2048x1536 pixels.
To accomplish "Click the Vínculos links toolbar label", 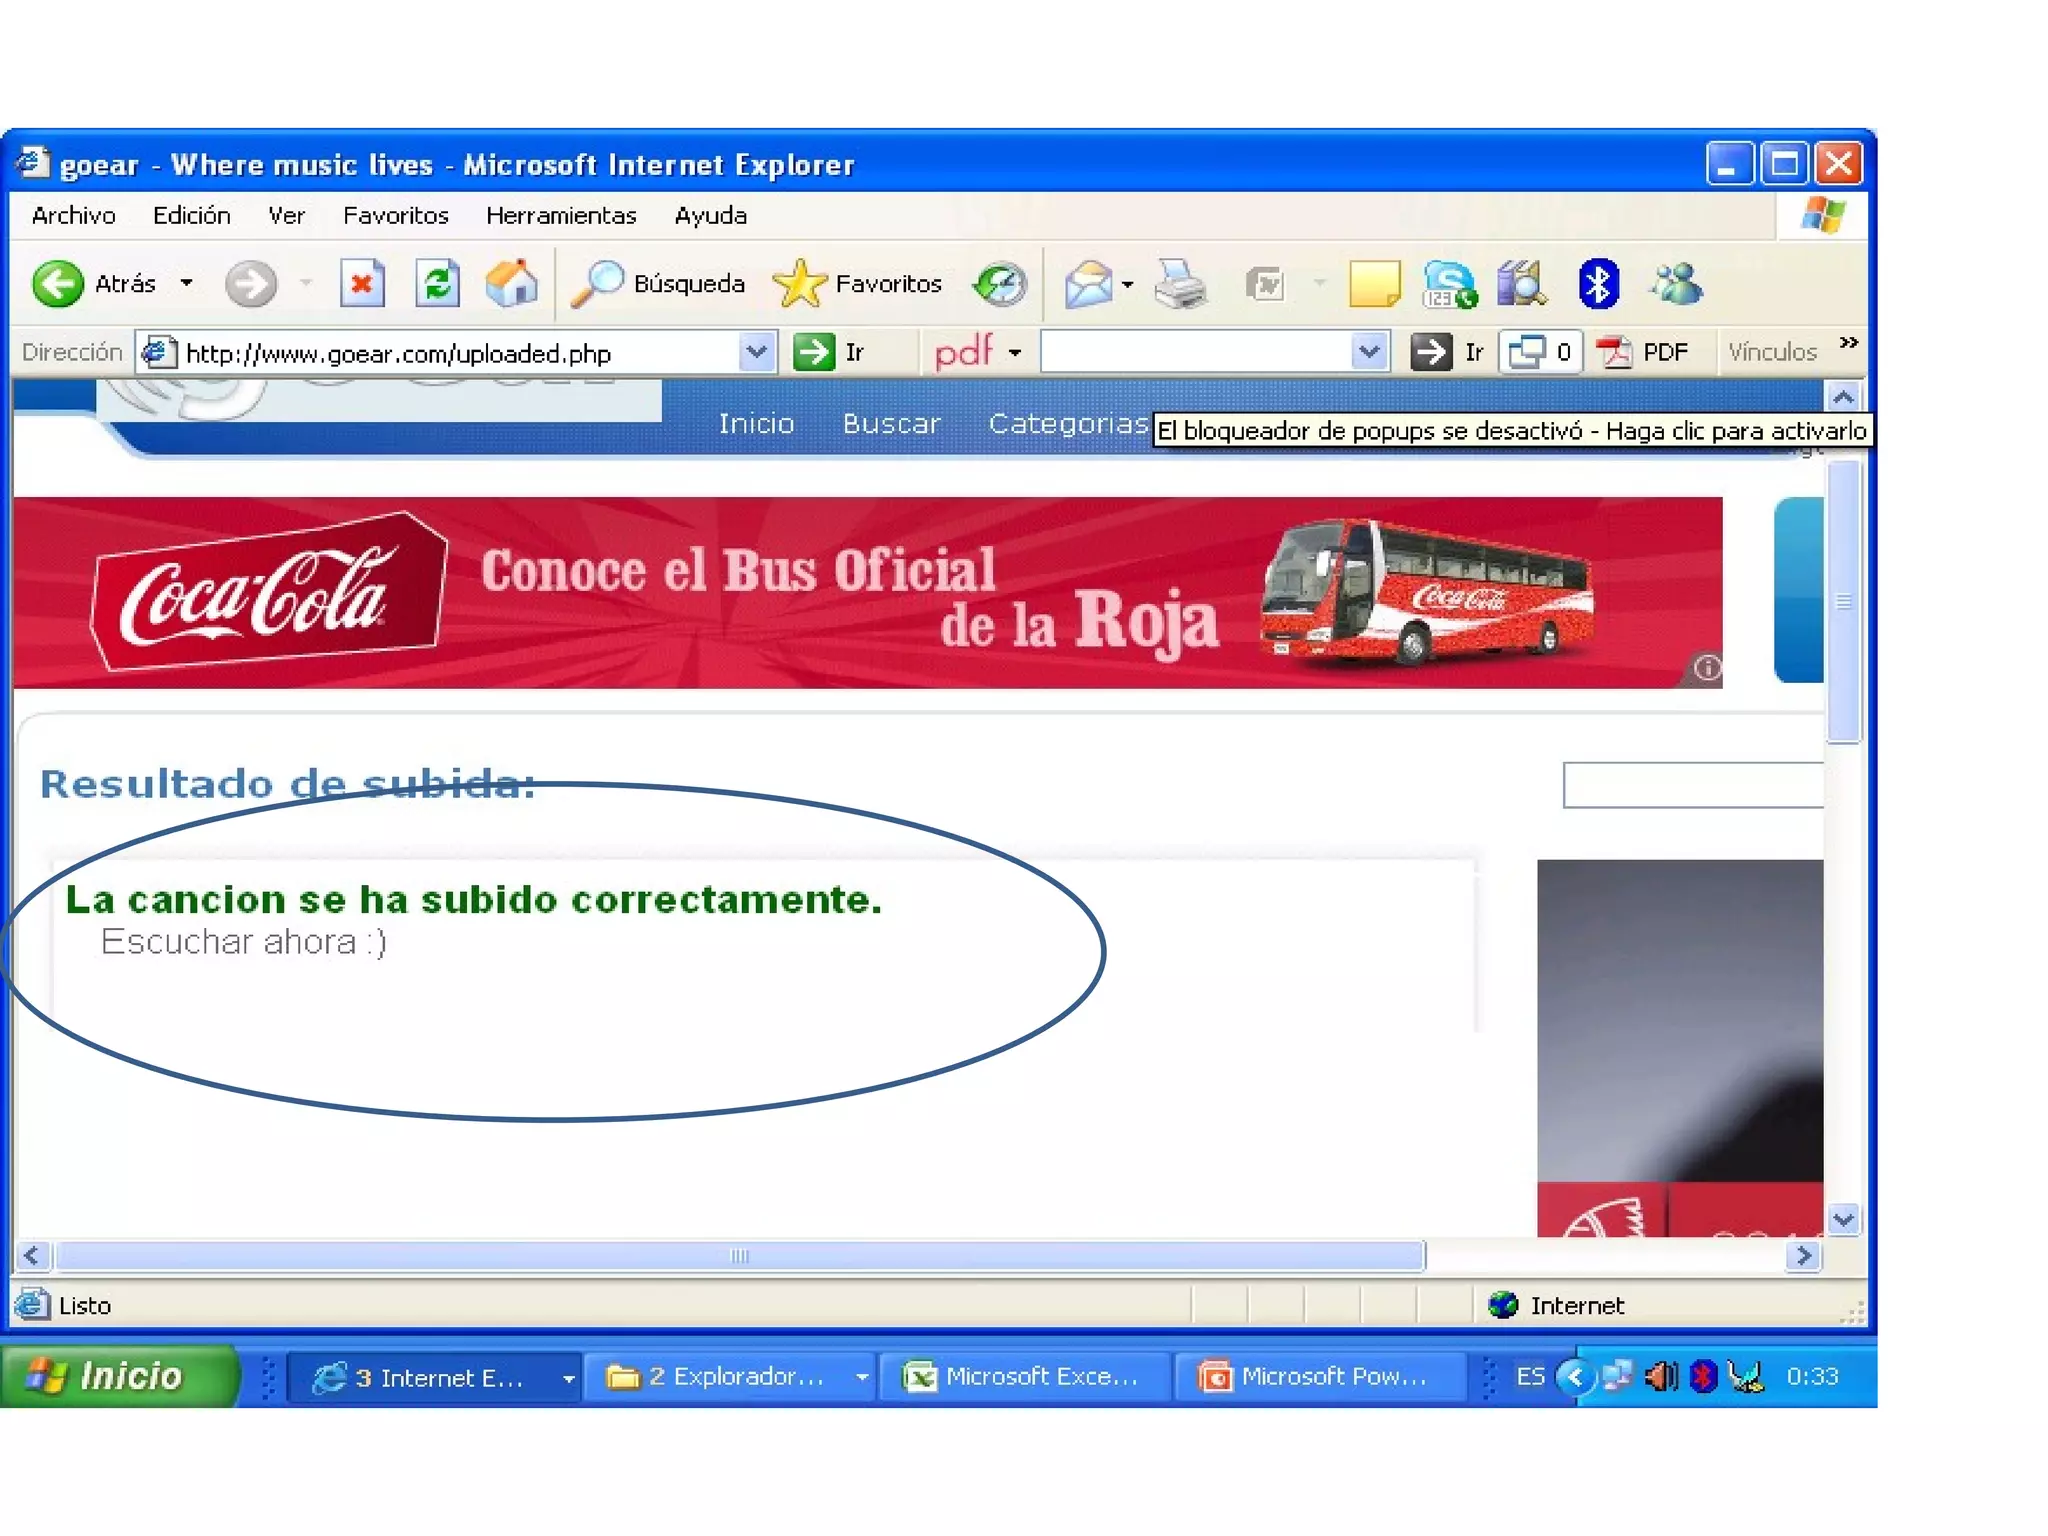I will click(1772, 352).
